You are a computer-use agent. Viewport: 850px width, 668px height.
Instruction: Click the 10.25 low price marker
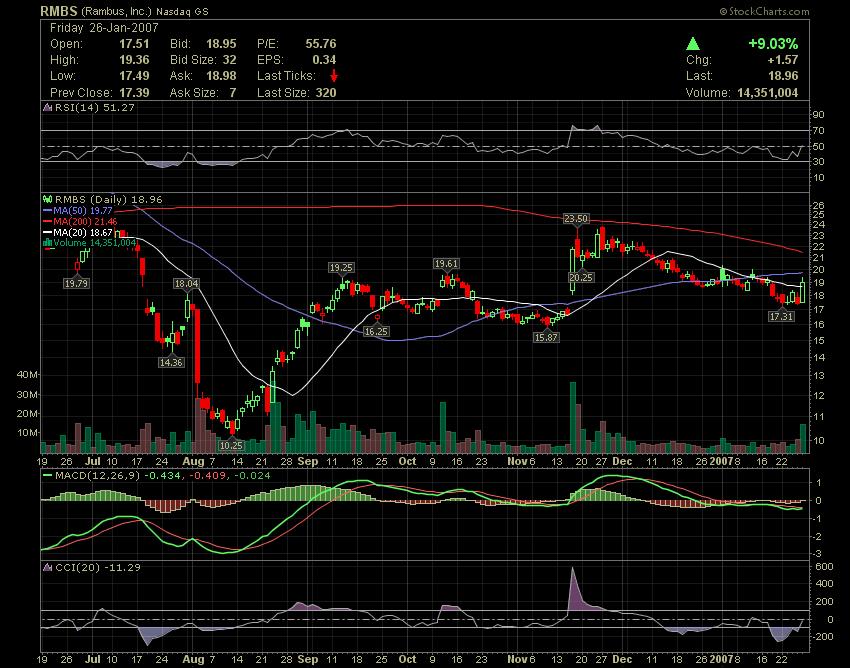(231, 445)
